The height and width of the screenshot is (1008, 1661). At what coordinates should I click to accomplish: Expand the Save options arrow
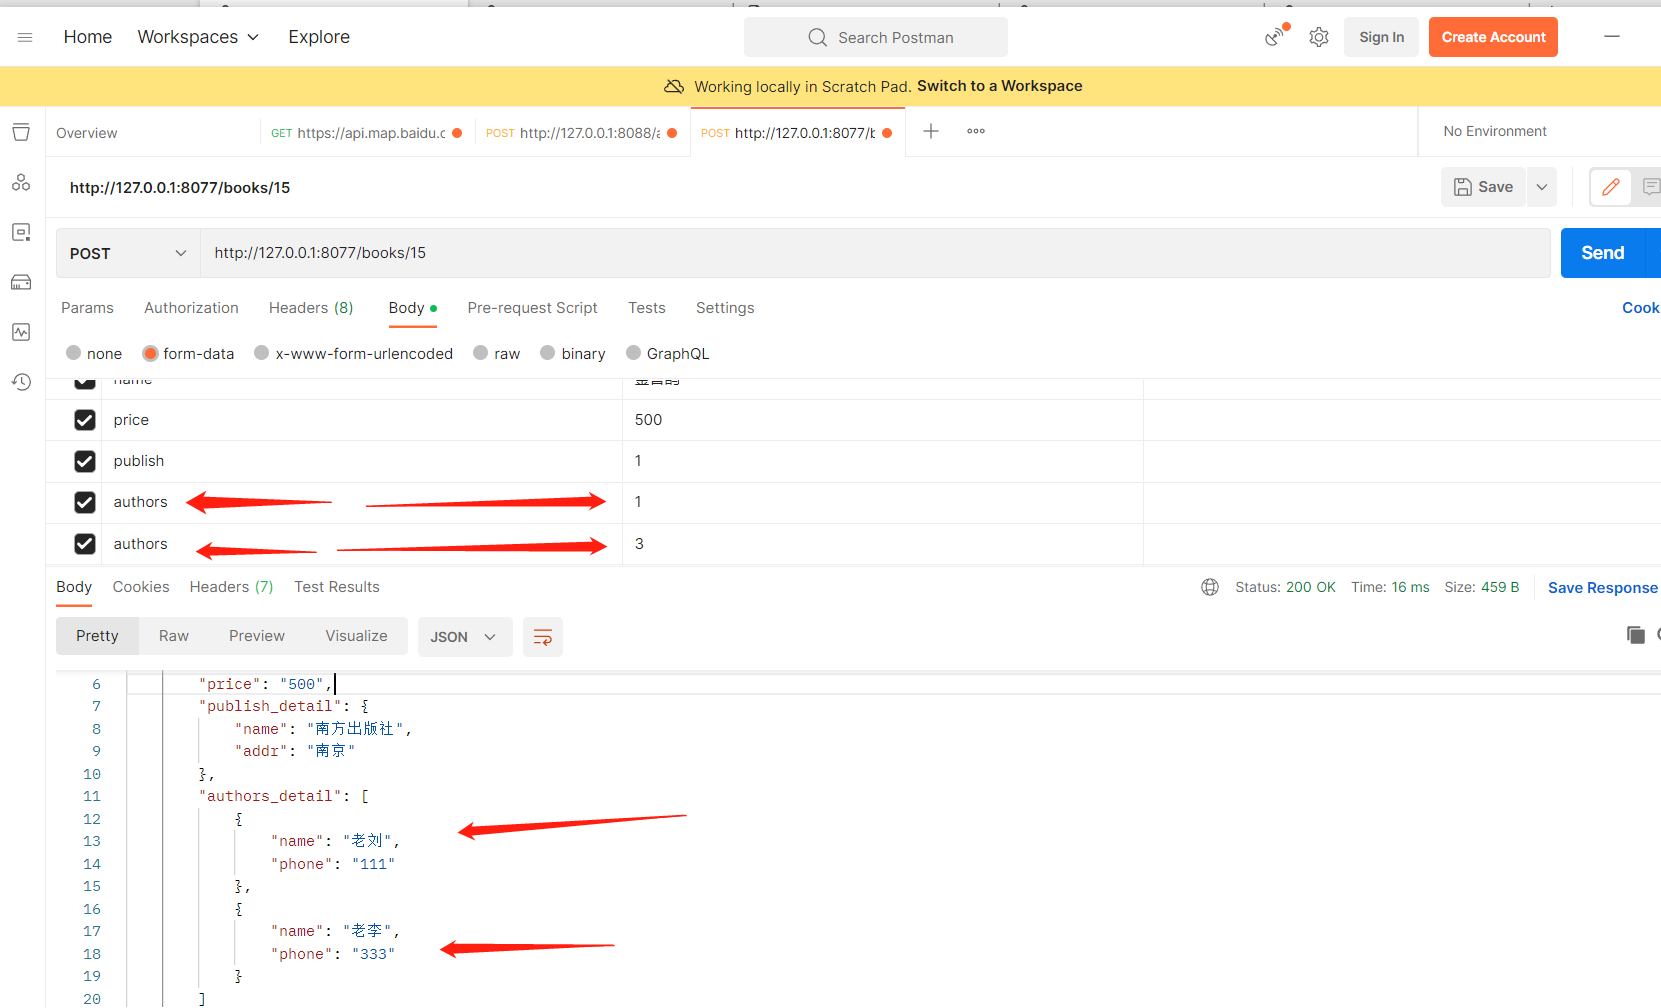click(1542, 187)
